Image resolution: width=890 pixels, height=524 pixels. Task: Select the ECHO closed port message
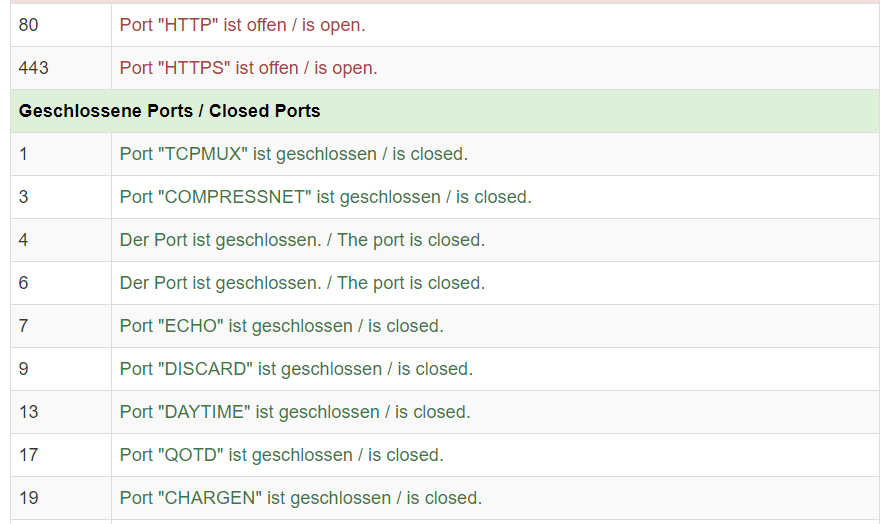pos(282,326)
